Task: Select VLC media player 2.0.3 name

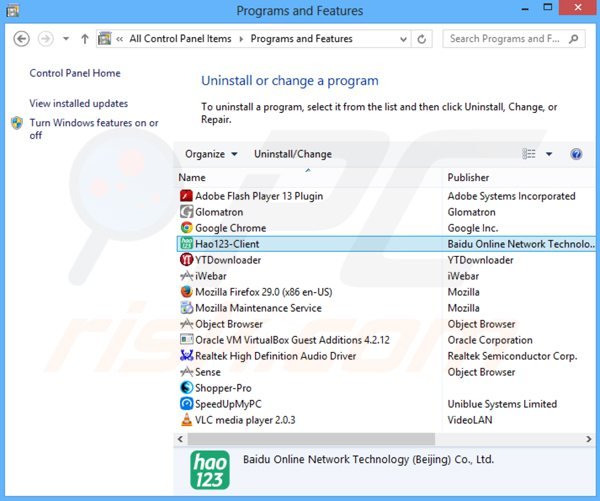Action: [x=245, y=420]
